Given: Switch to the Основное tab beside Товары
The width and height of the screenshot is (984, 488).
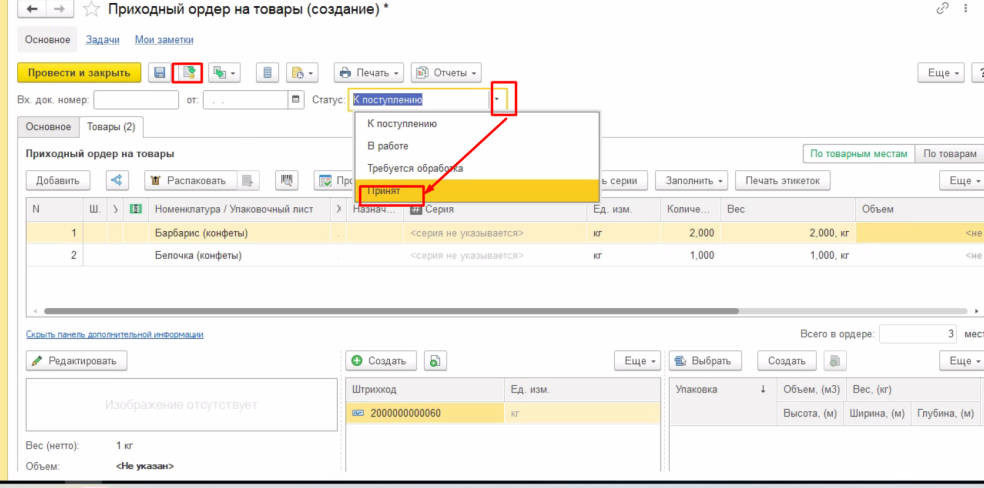Looking at the screenshot, I should tap(48, 127).
